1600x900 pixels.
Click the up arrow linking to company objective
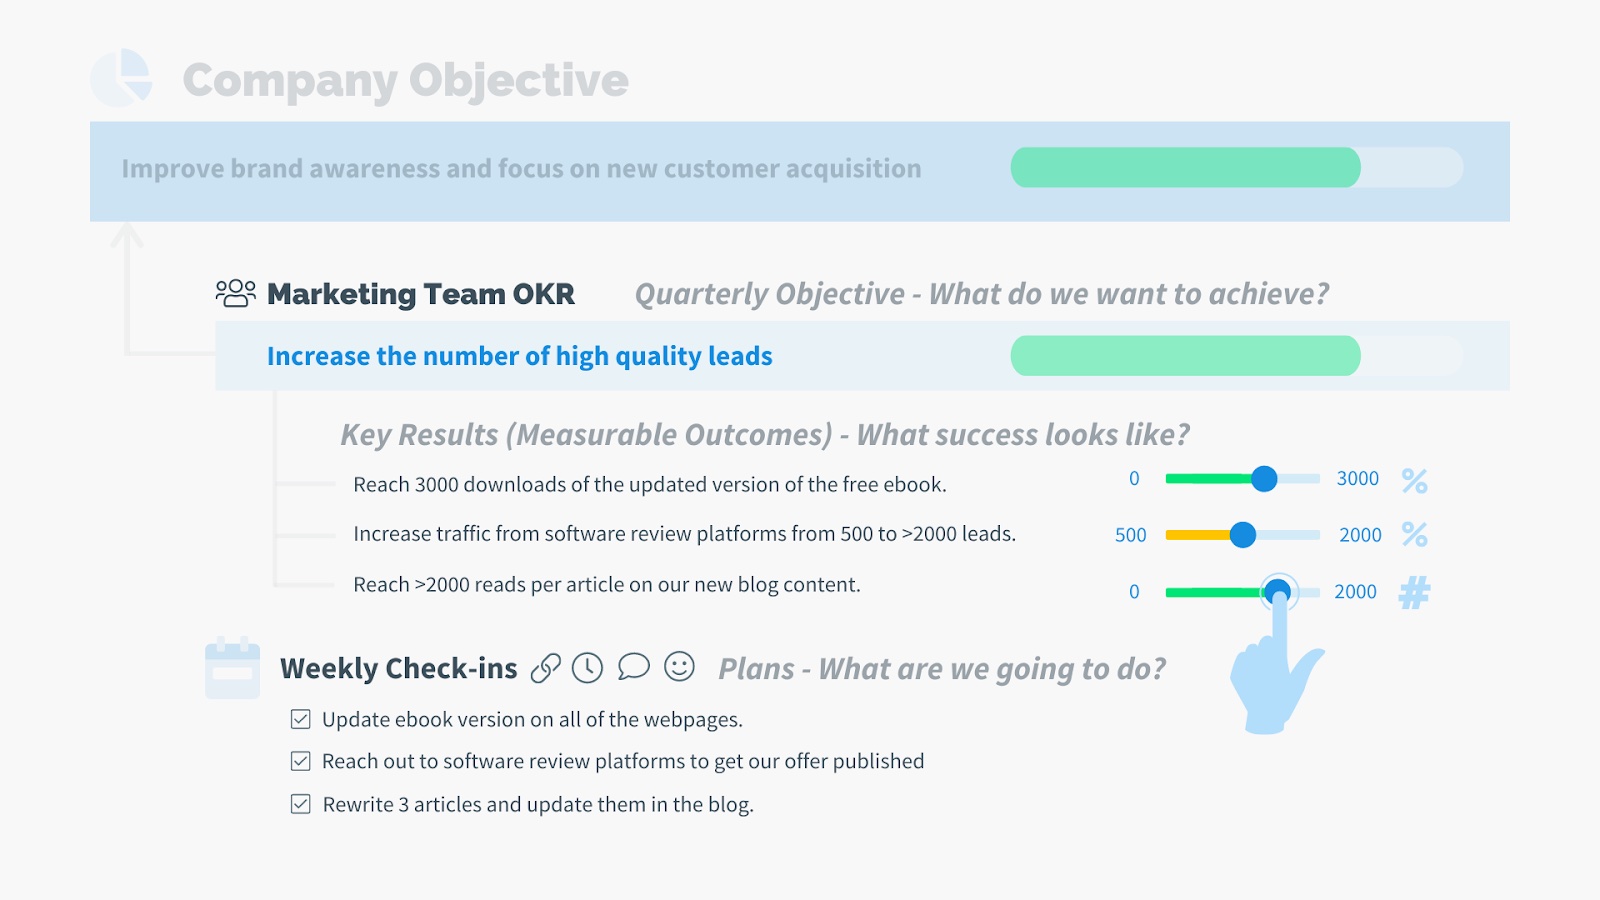(127, 236)
